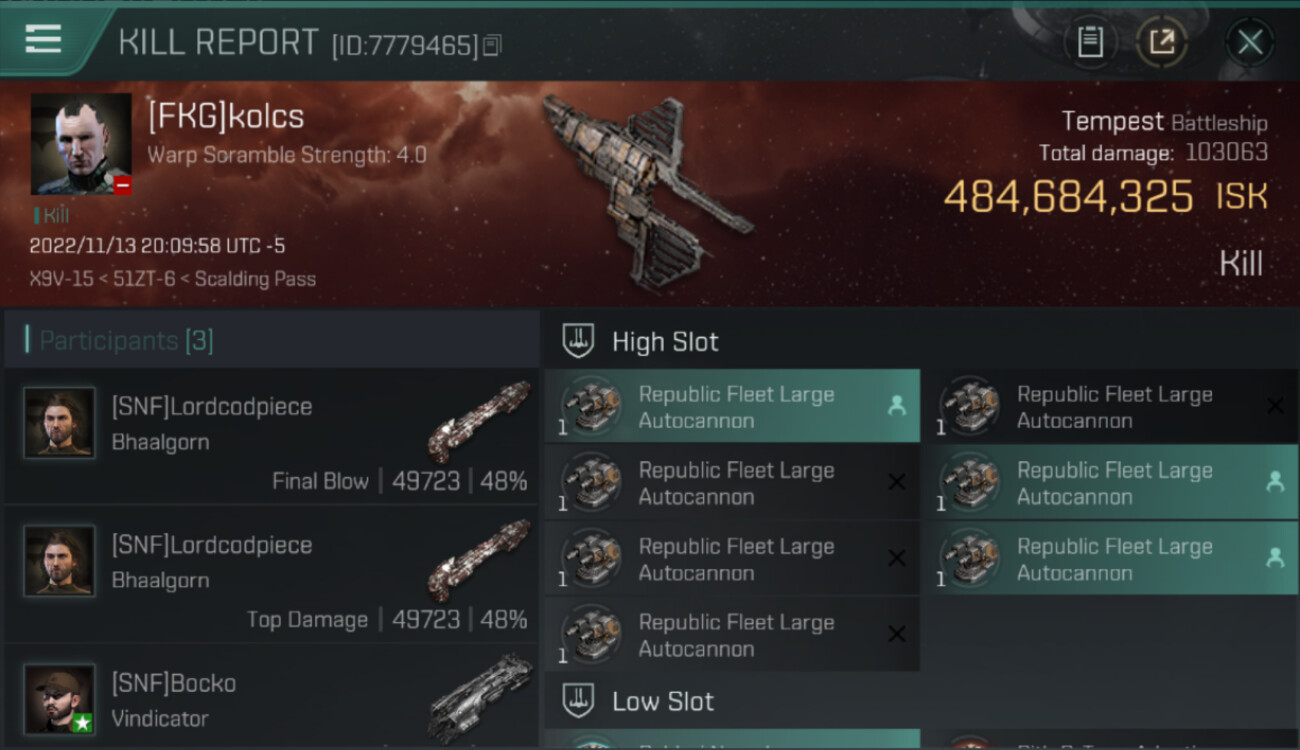Open the hamburger menu at top left
Screen dimensions: 1300x750
pyautogui.click(x=43, y=39)
